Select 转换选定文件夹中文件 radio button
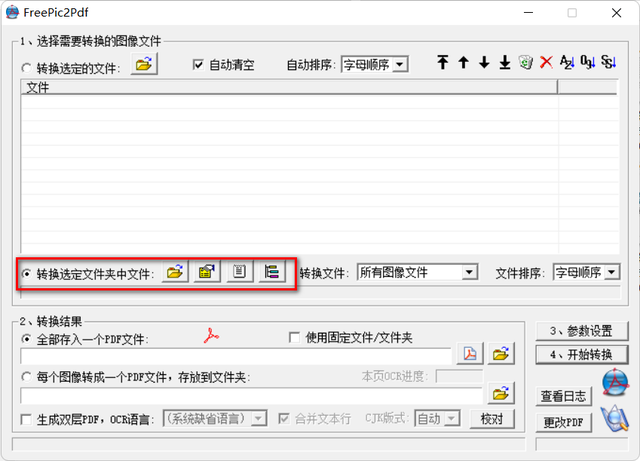The image size is (640, 461). click(x=27, y=273)
